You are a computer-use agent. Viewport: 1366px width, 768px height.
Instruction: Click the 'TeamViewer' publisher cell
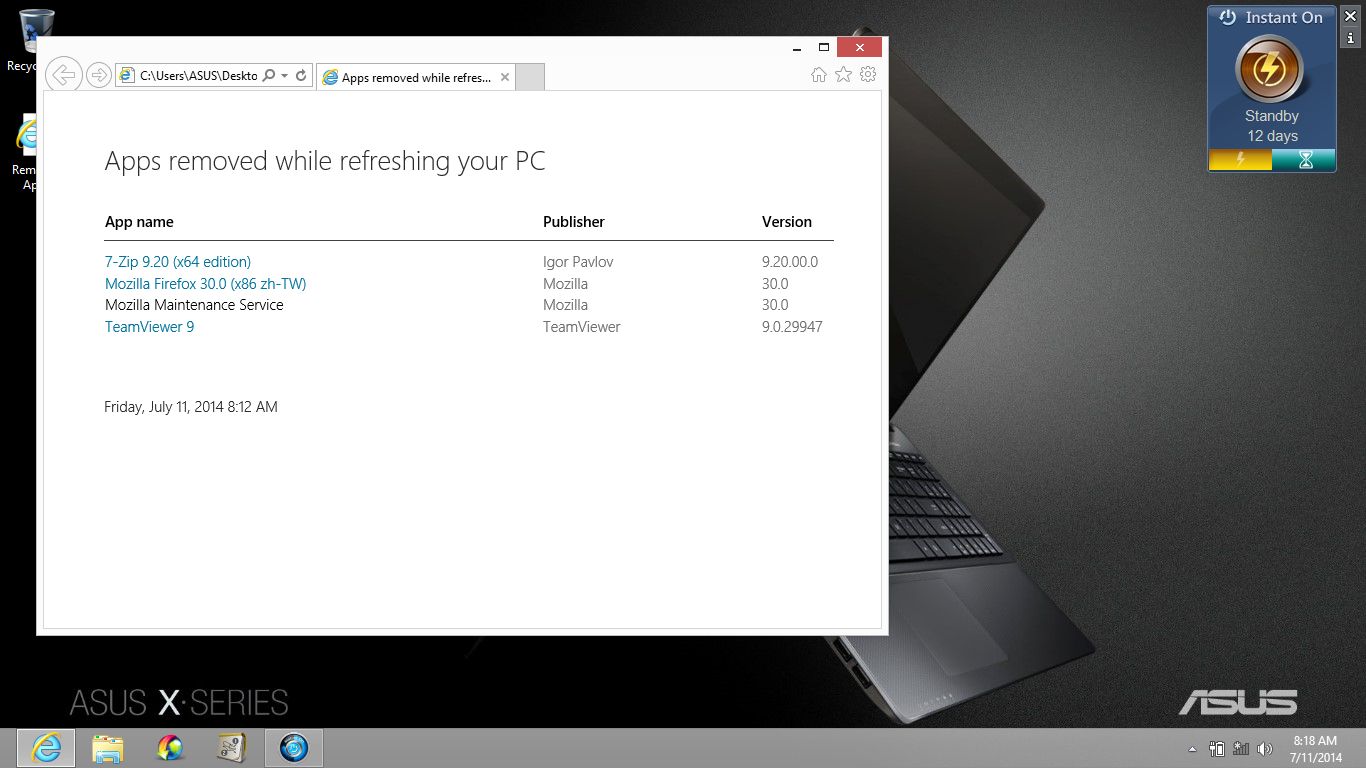pos(582,327)
